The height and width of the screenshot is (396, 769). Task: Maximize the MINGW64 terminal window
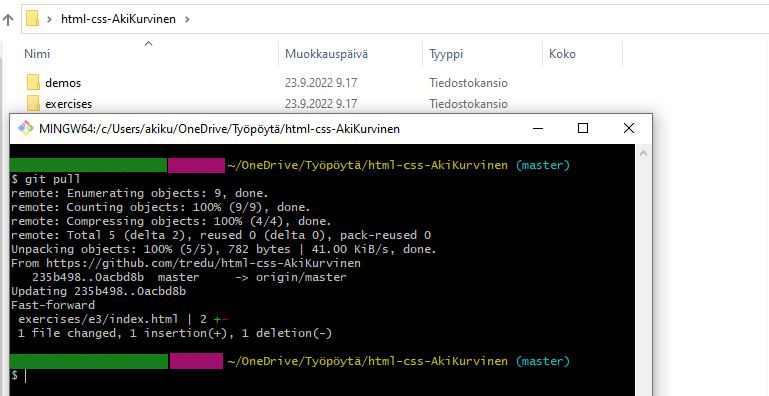pyautogui.click(x=583, y=129)
